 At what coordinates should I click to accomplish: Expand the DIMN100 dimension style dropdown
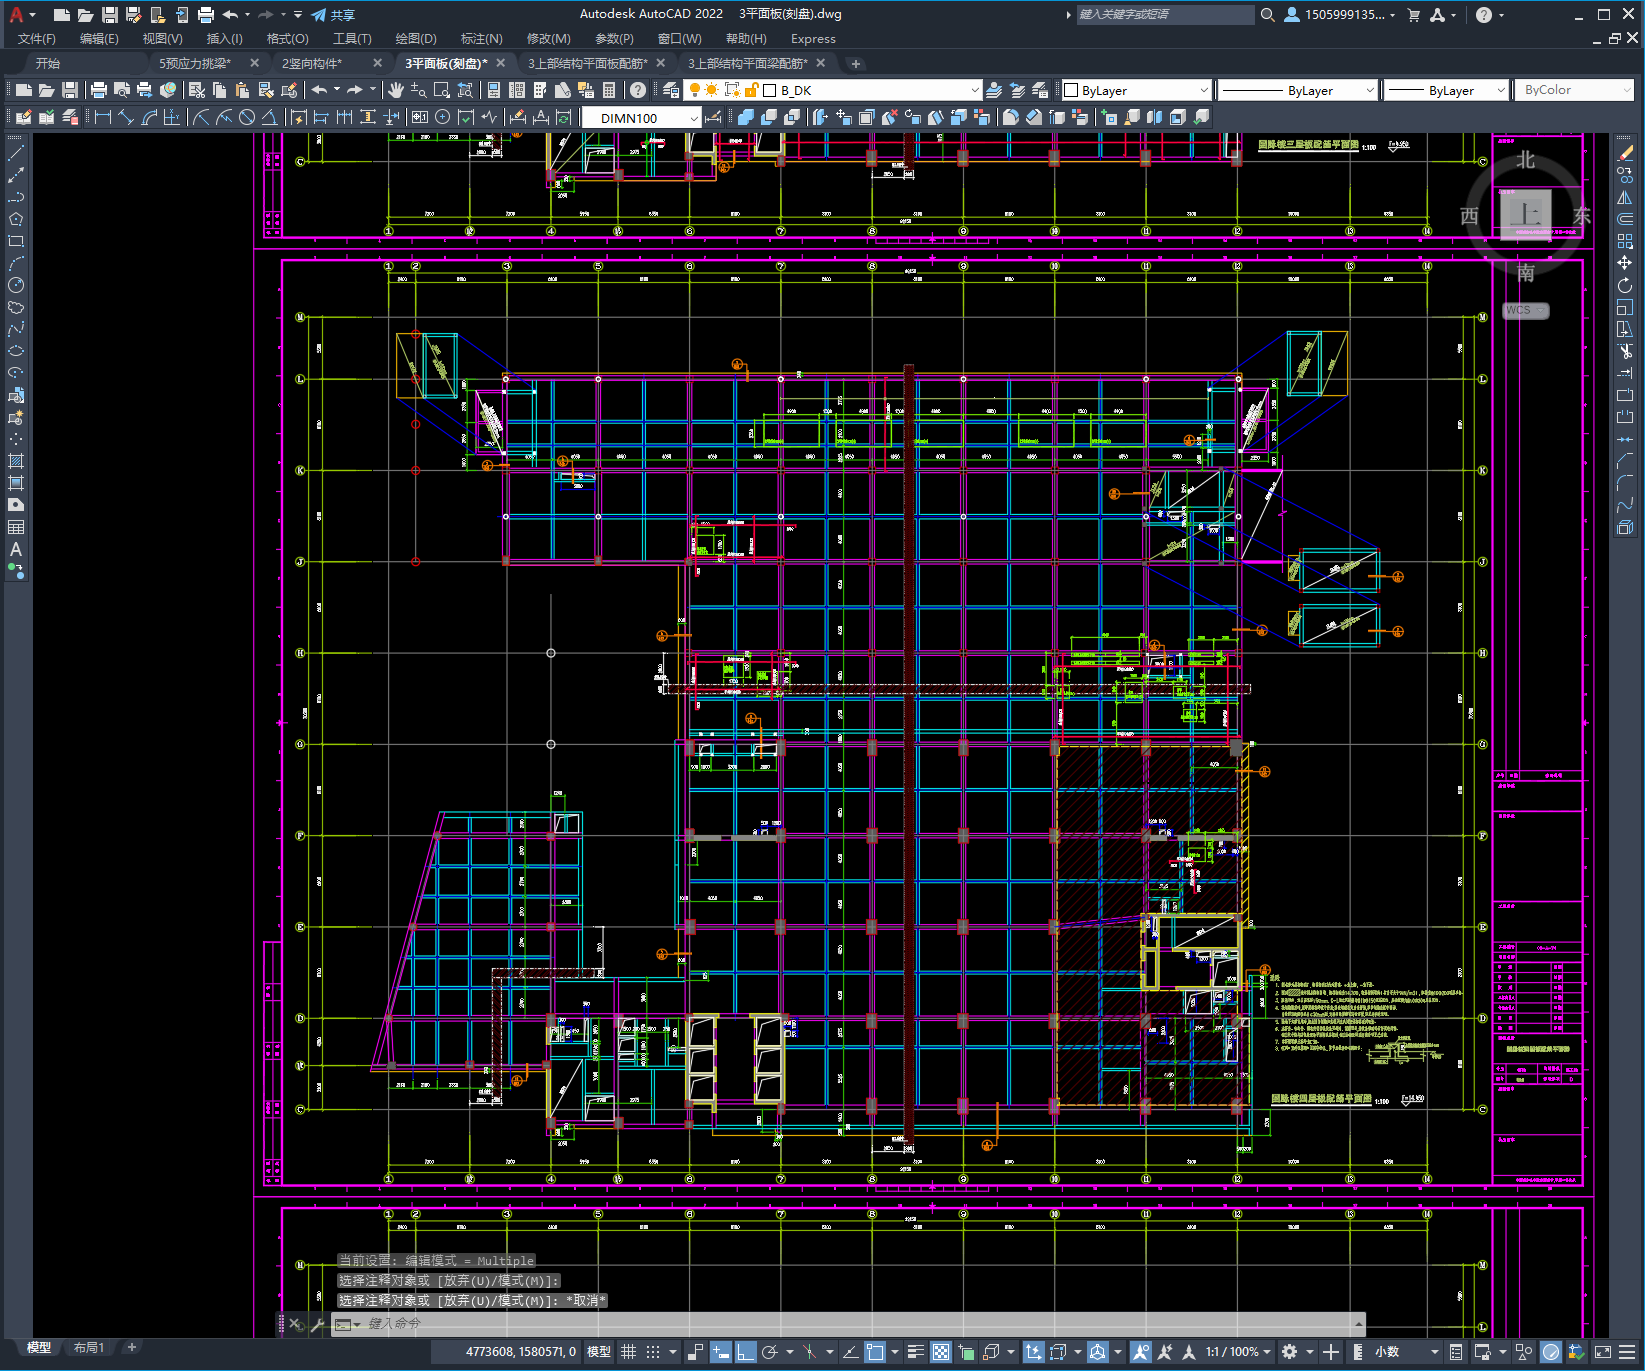coord(693,118)
